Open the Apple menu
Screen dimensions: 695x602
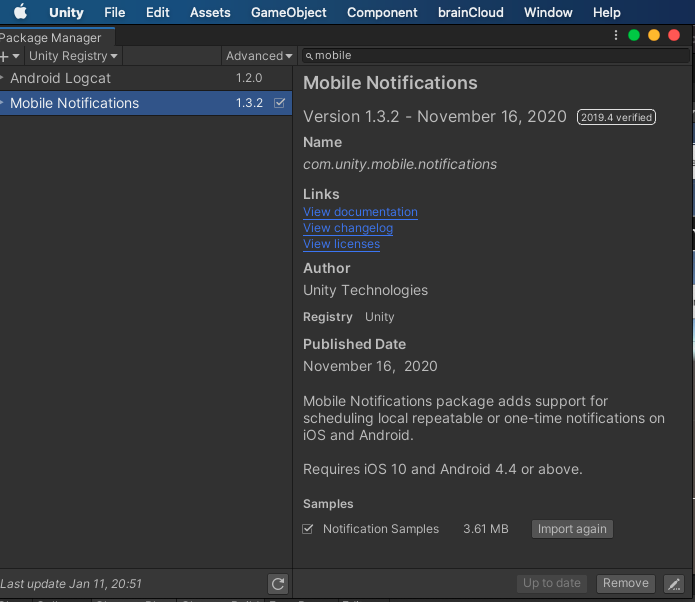(20, 12)
